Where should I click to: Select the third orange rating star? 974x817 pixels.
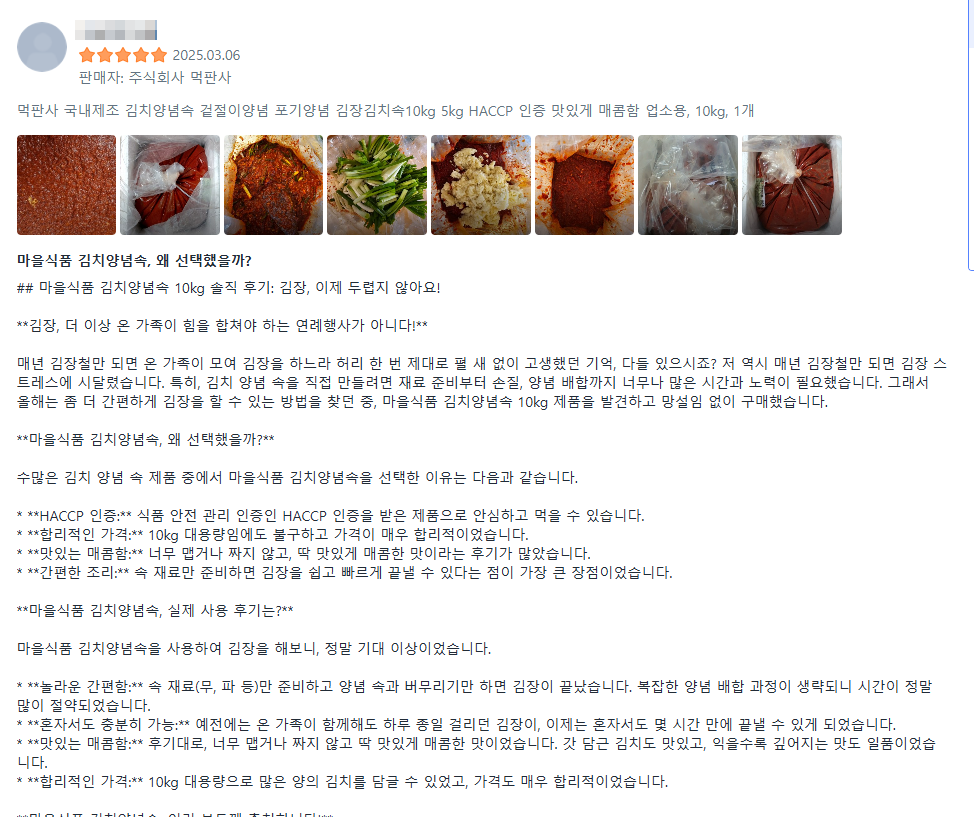(x=123, y=55)
